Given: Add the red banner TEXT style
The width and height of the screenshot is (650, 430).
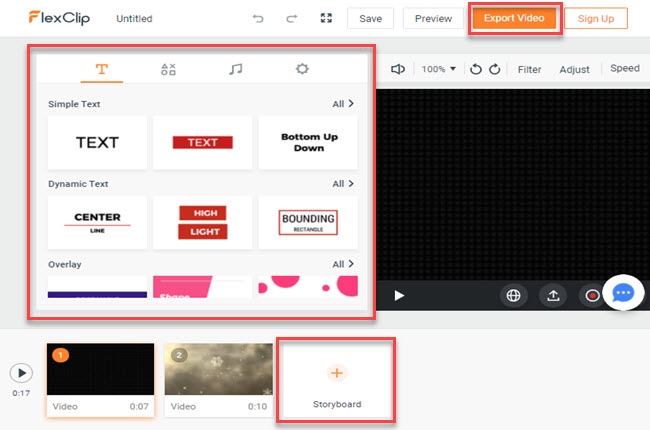Looking at the screenshot, I should [x=203, y=142].
